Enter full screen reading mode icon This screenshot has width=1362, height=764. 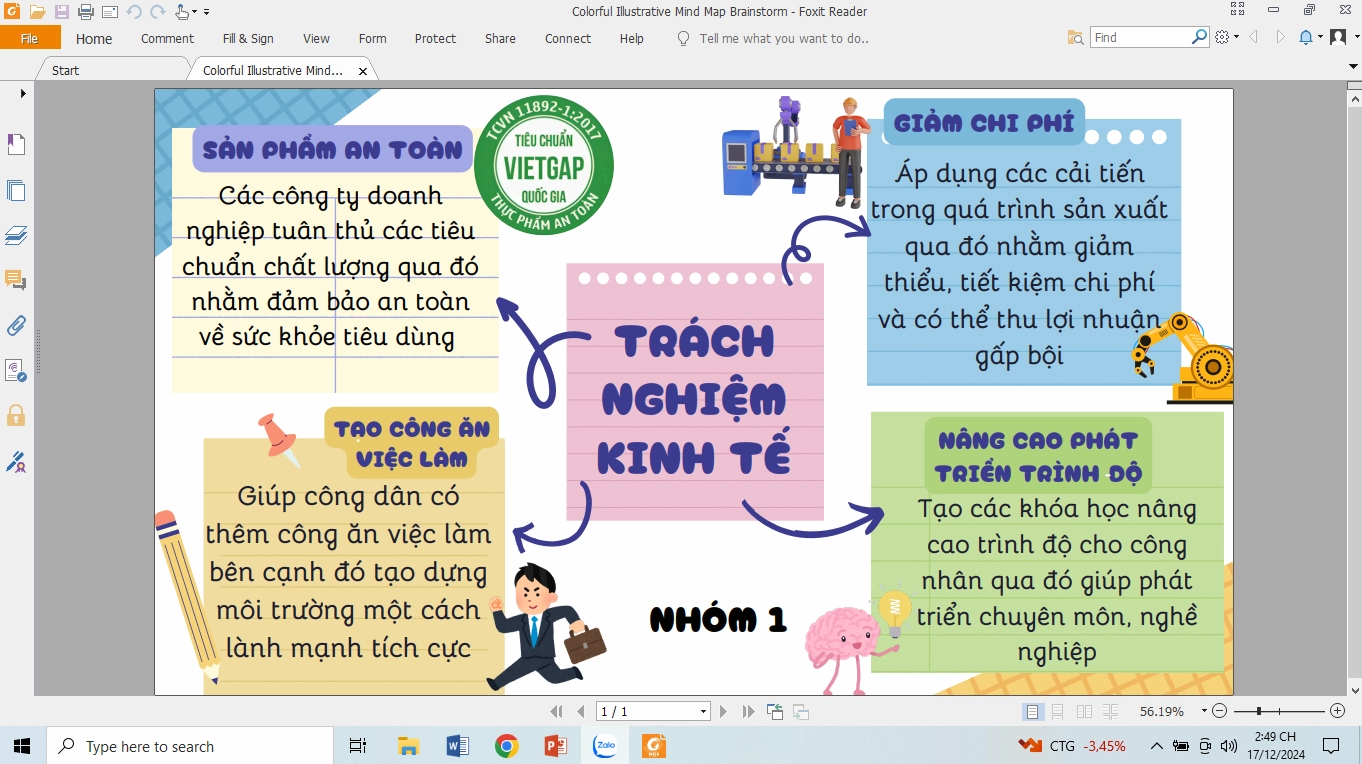point(1238,10)
